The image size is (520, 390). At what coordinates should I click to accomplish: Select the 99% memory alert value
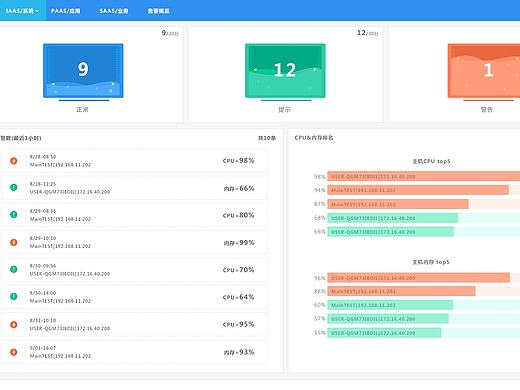(x=239, y=243)
